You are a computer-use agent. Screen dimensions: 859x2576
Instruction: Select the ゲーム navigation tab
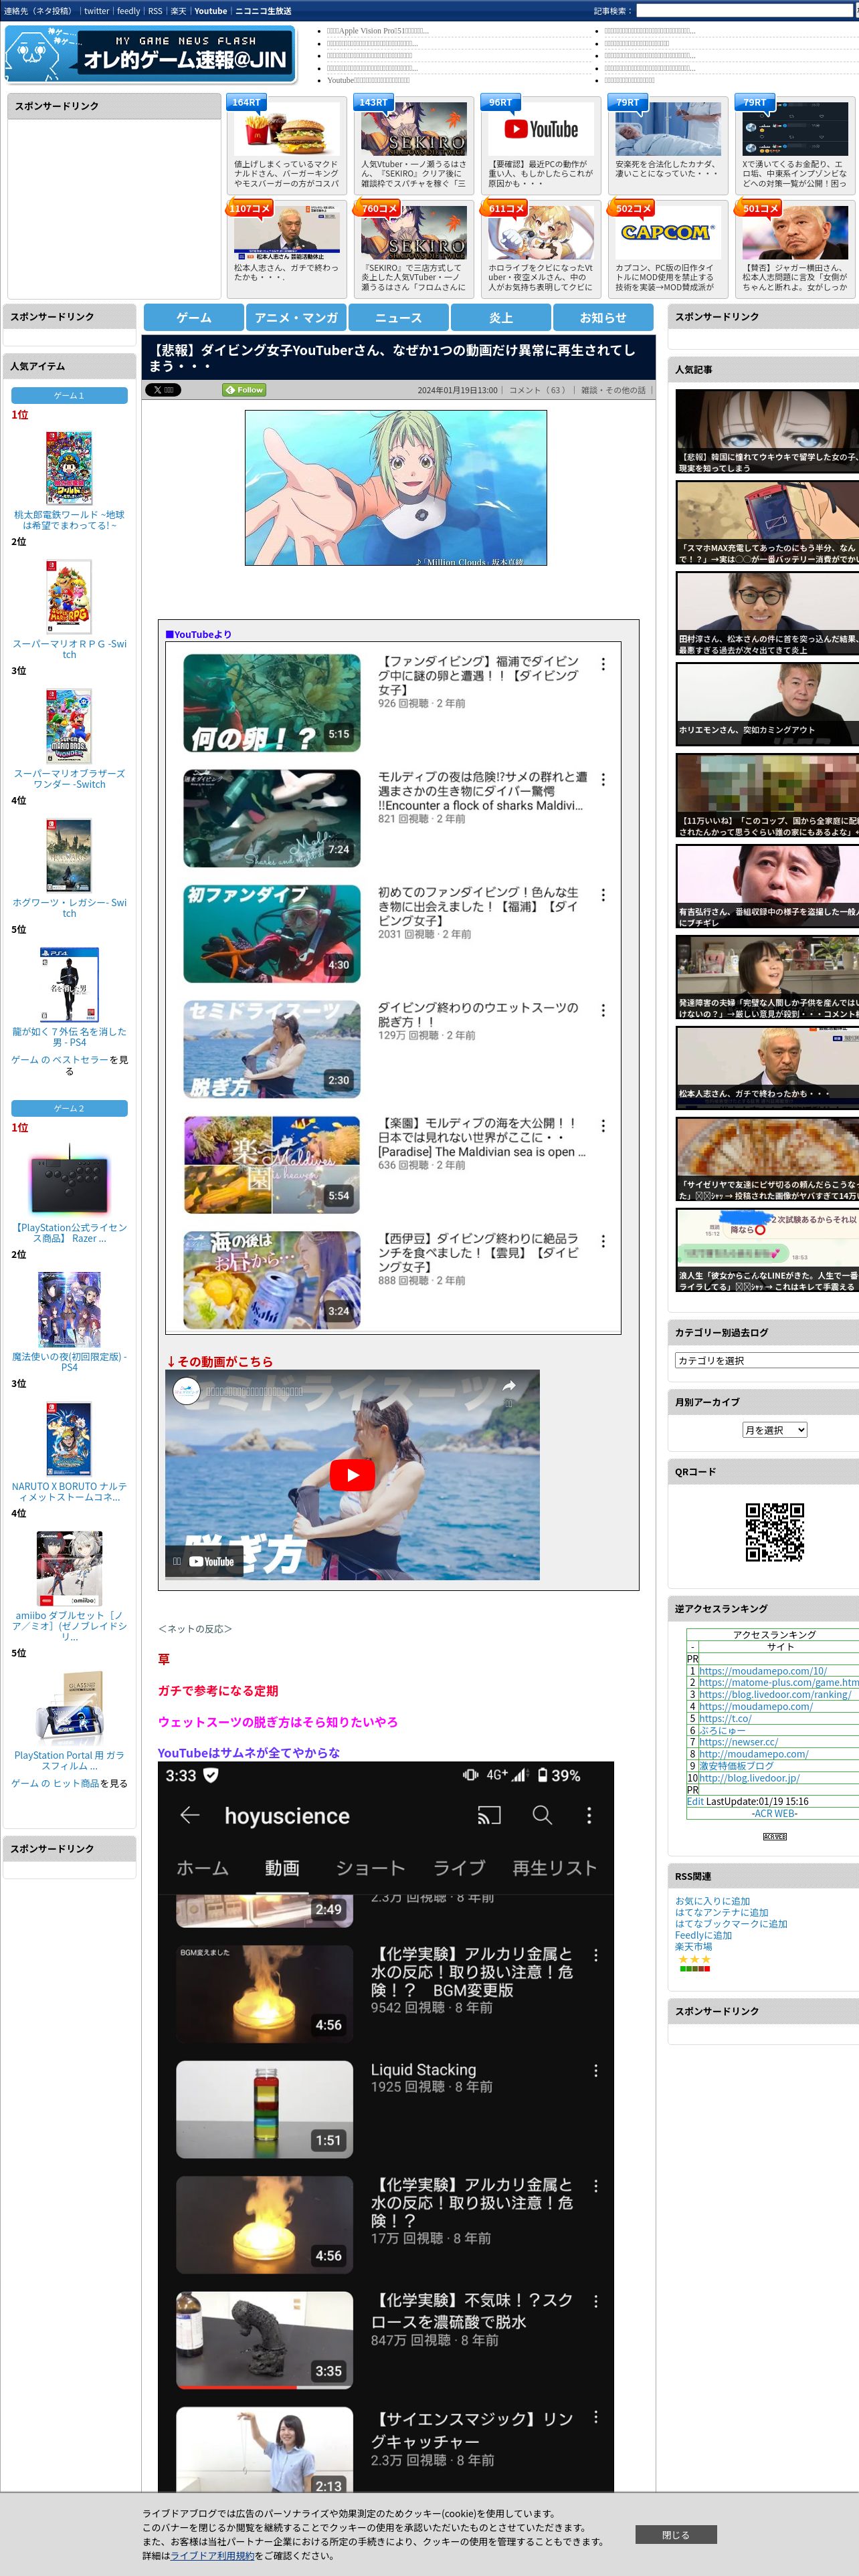point(194,317)
